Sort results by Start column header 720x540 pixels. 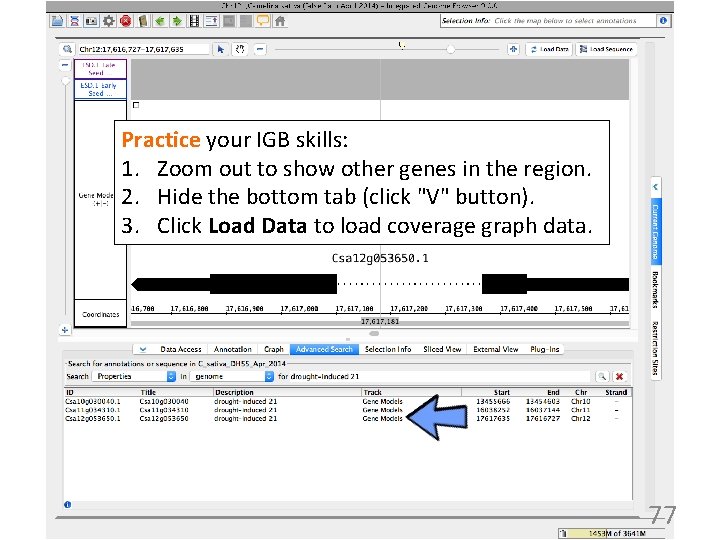486,393
